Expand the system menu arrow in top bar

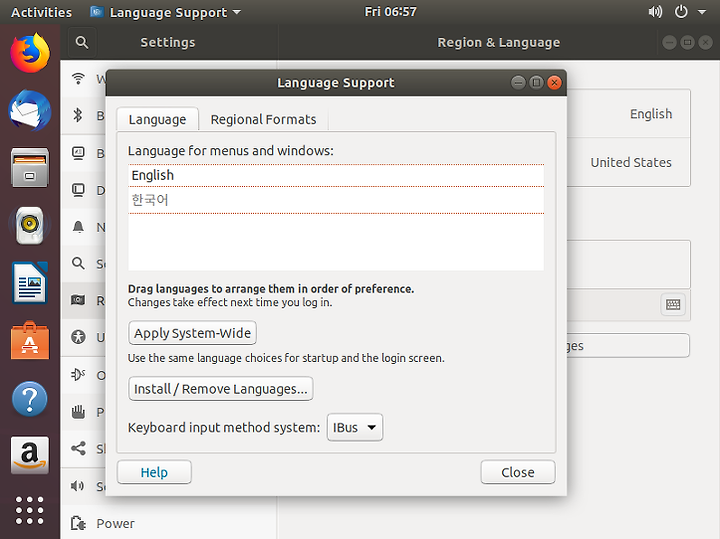click(702, 12)
